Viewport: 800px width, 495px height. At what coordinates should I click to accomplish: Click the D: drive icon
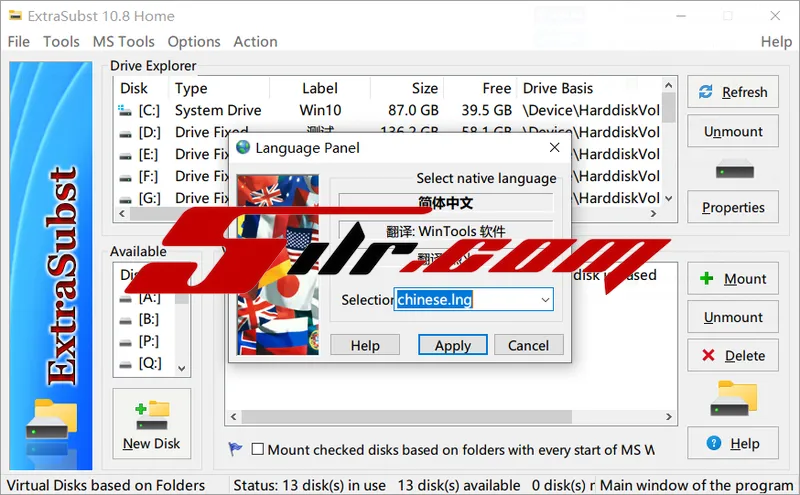pos(126,134)
